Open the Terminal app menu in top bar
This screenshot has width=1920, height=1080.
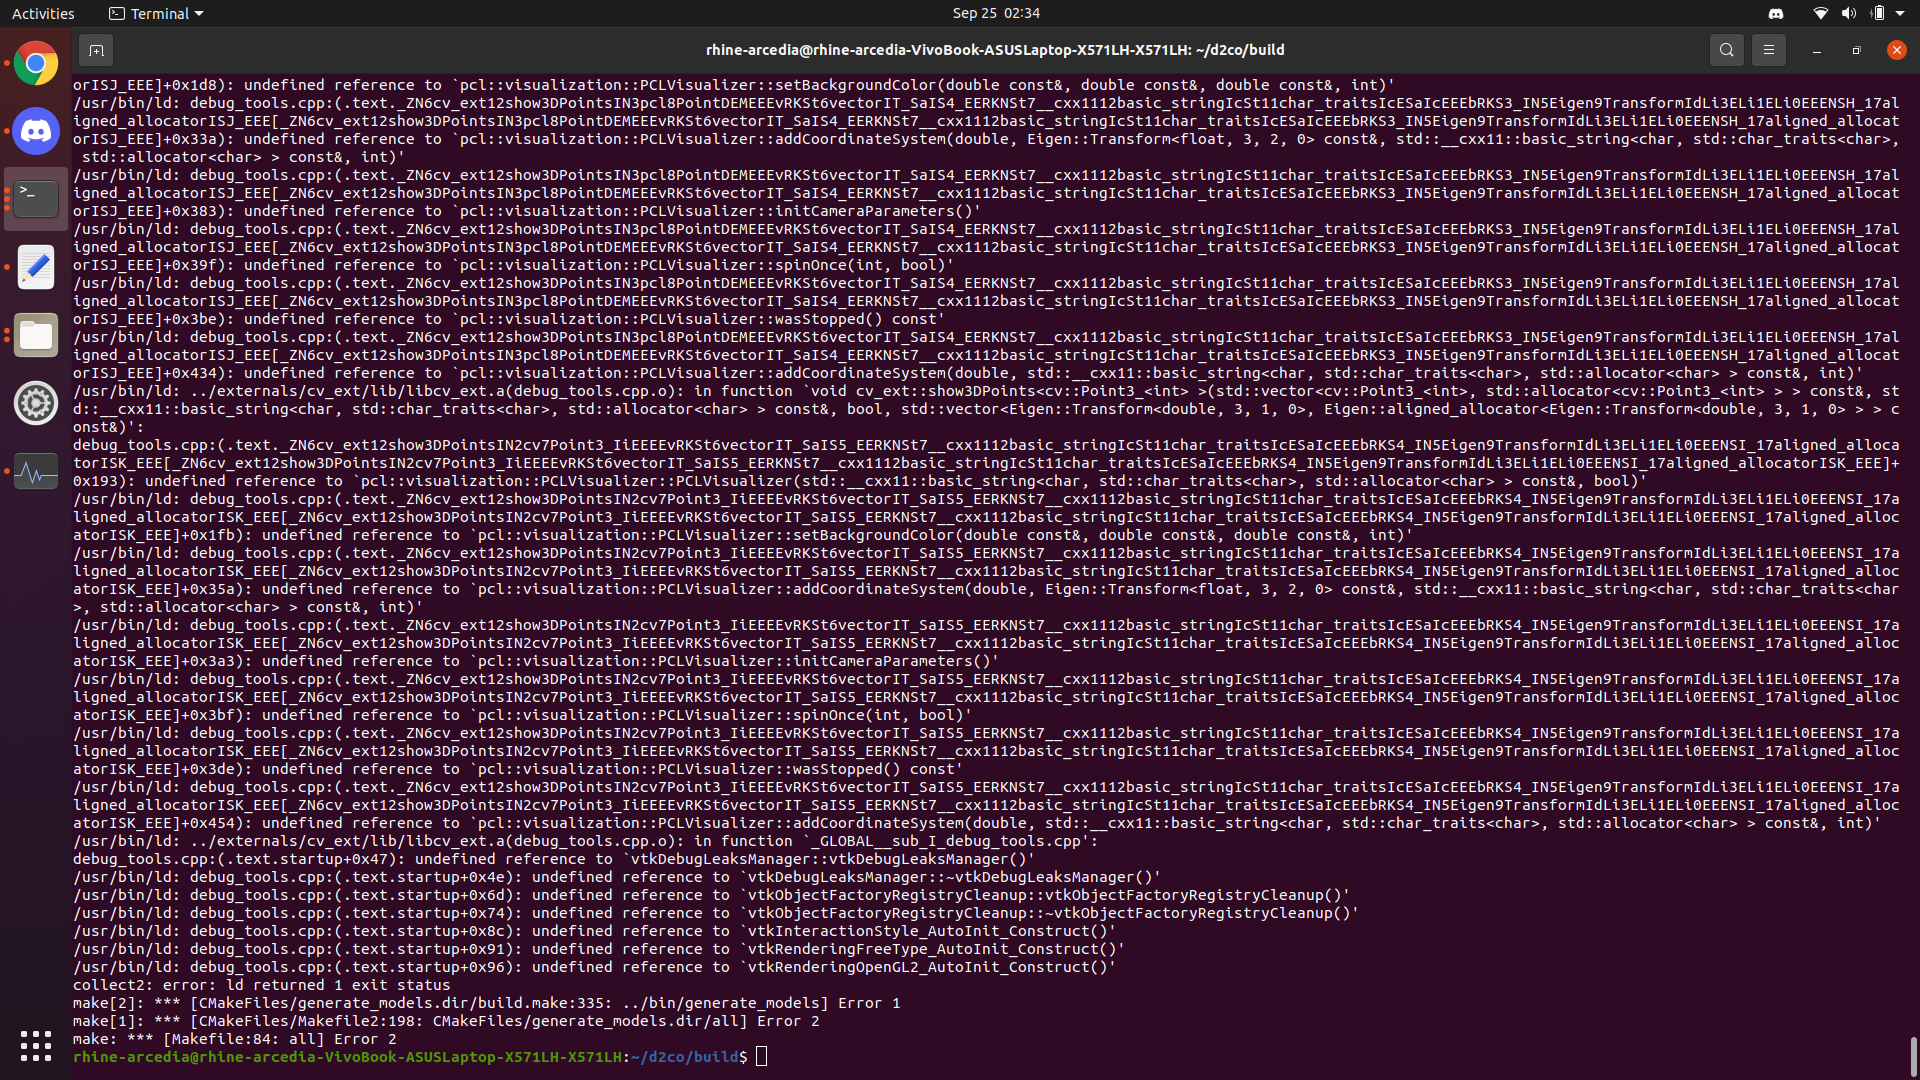tap(156, 13)
